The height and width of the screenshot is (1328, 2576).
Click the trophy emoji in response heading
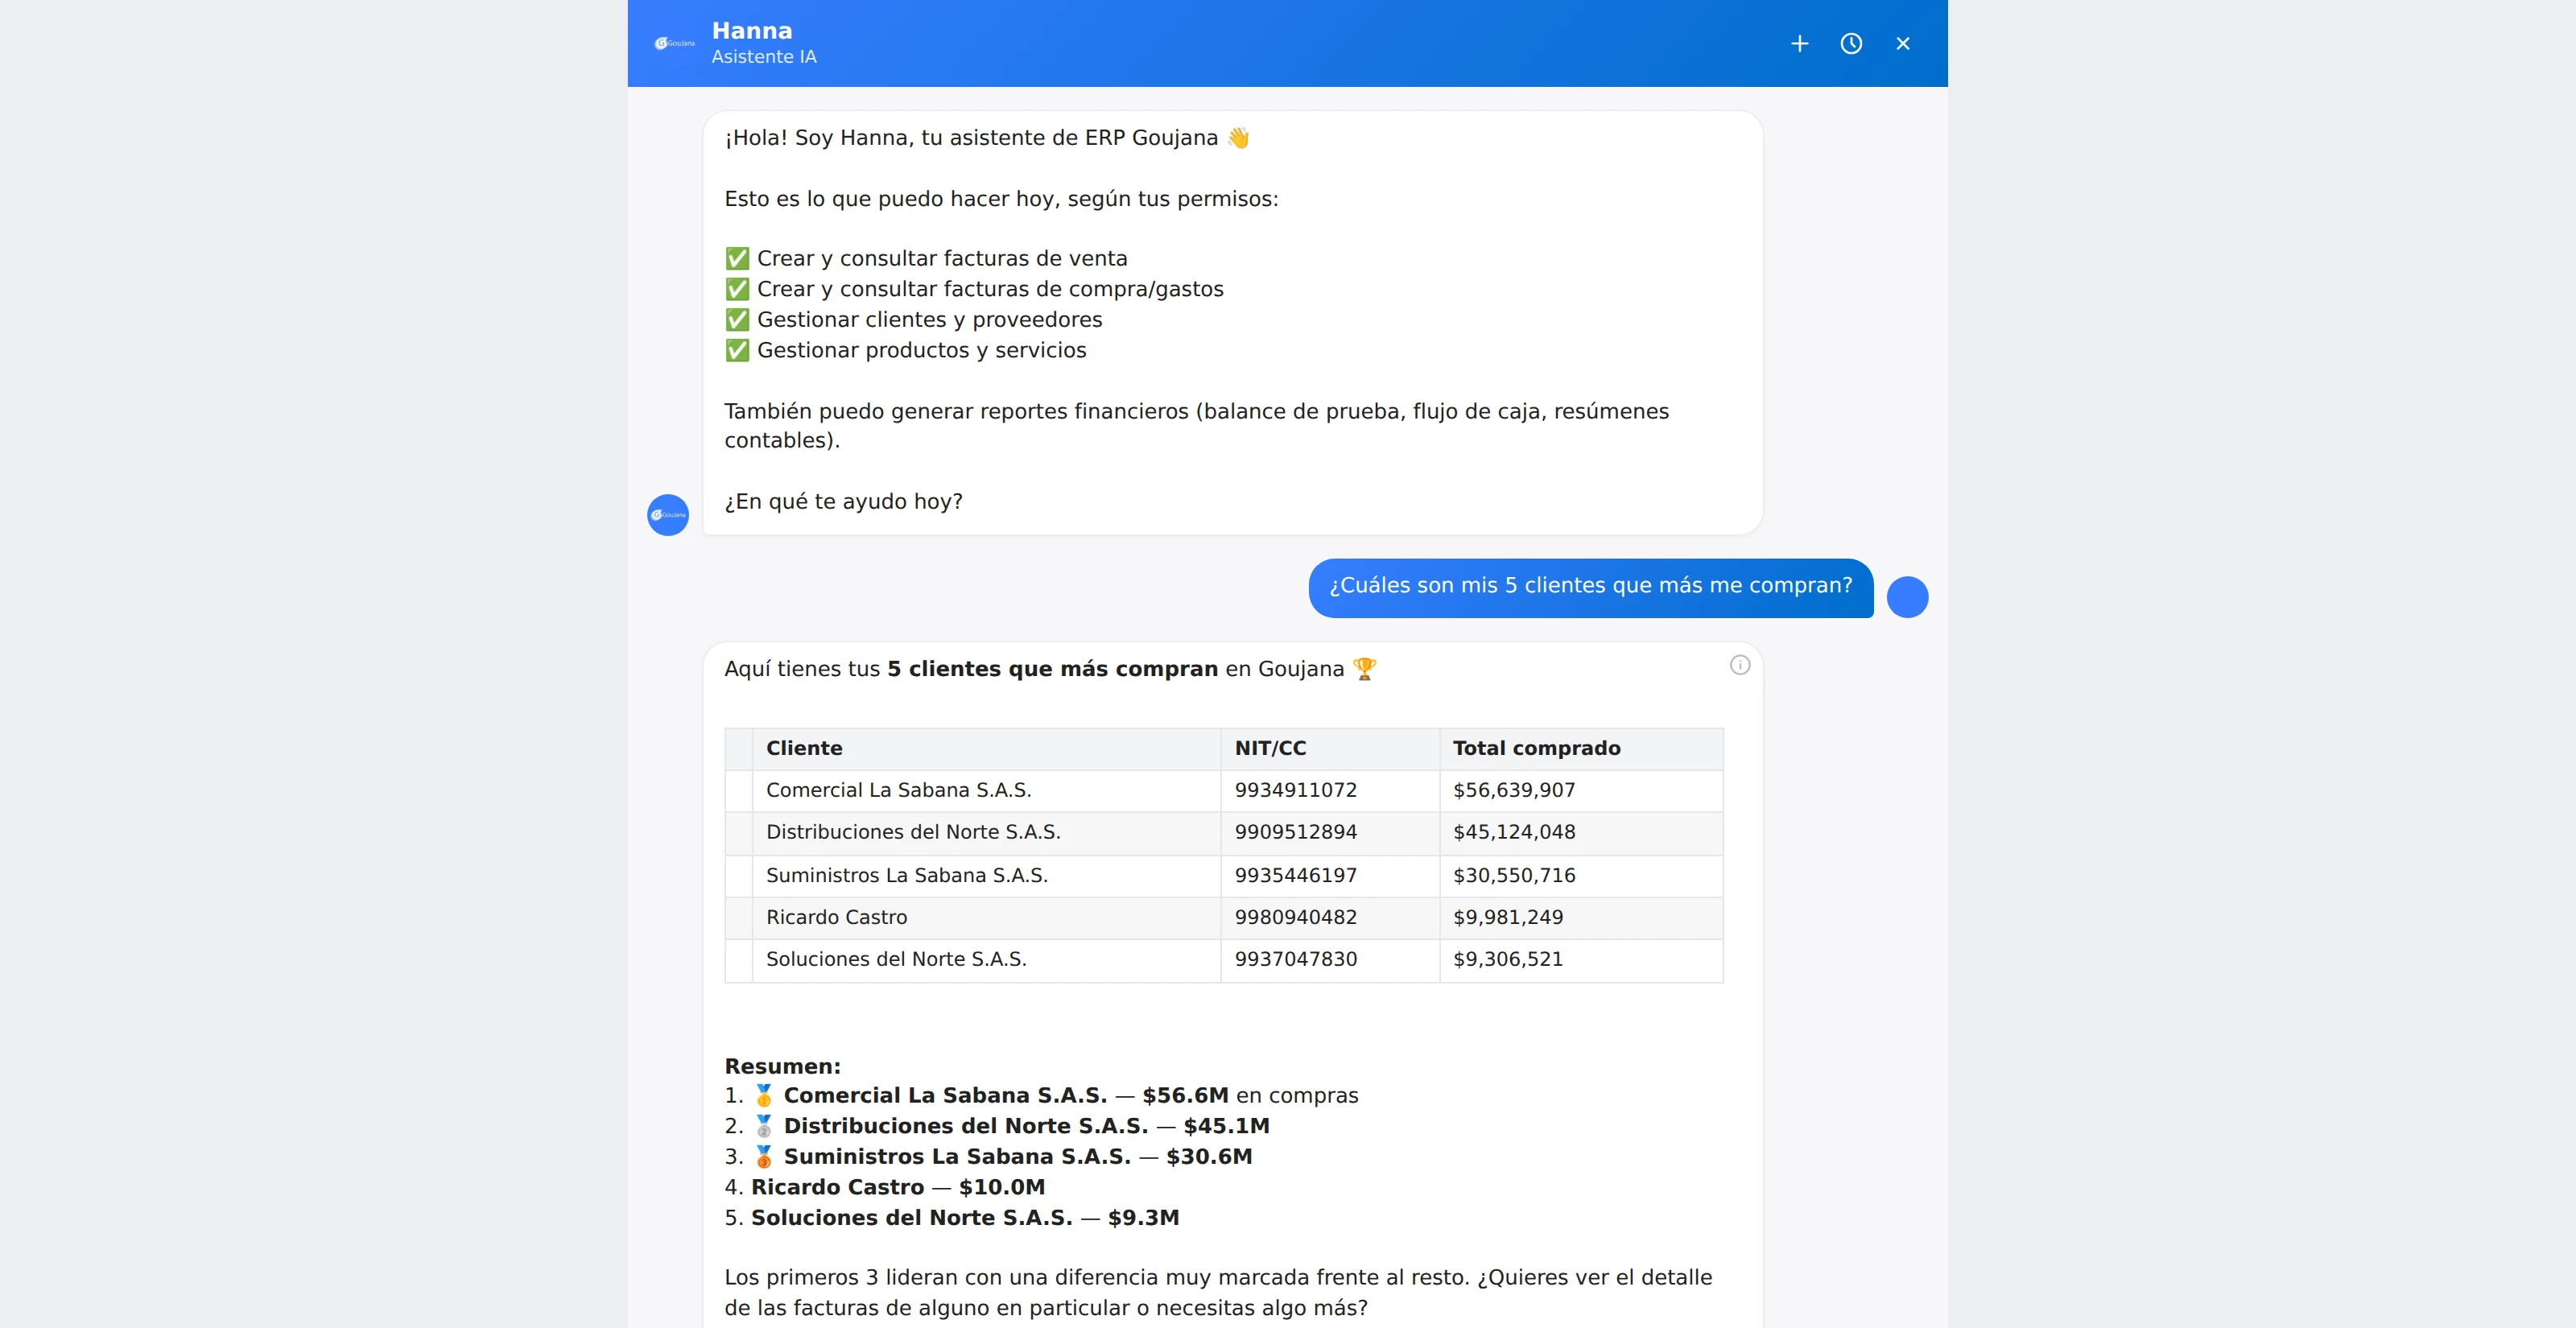tap(1365, 669)
